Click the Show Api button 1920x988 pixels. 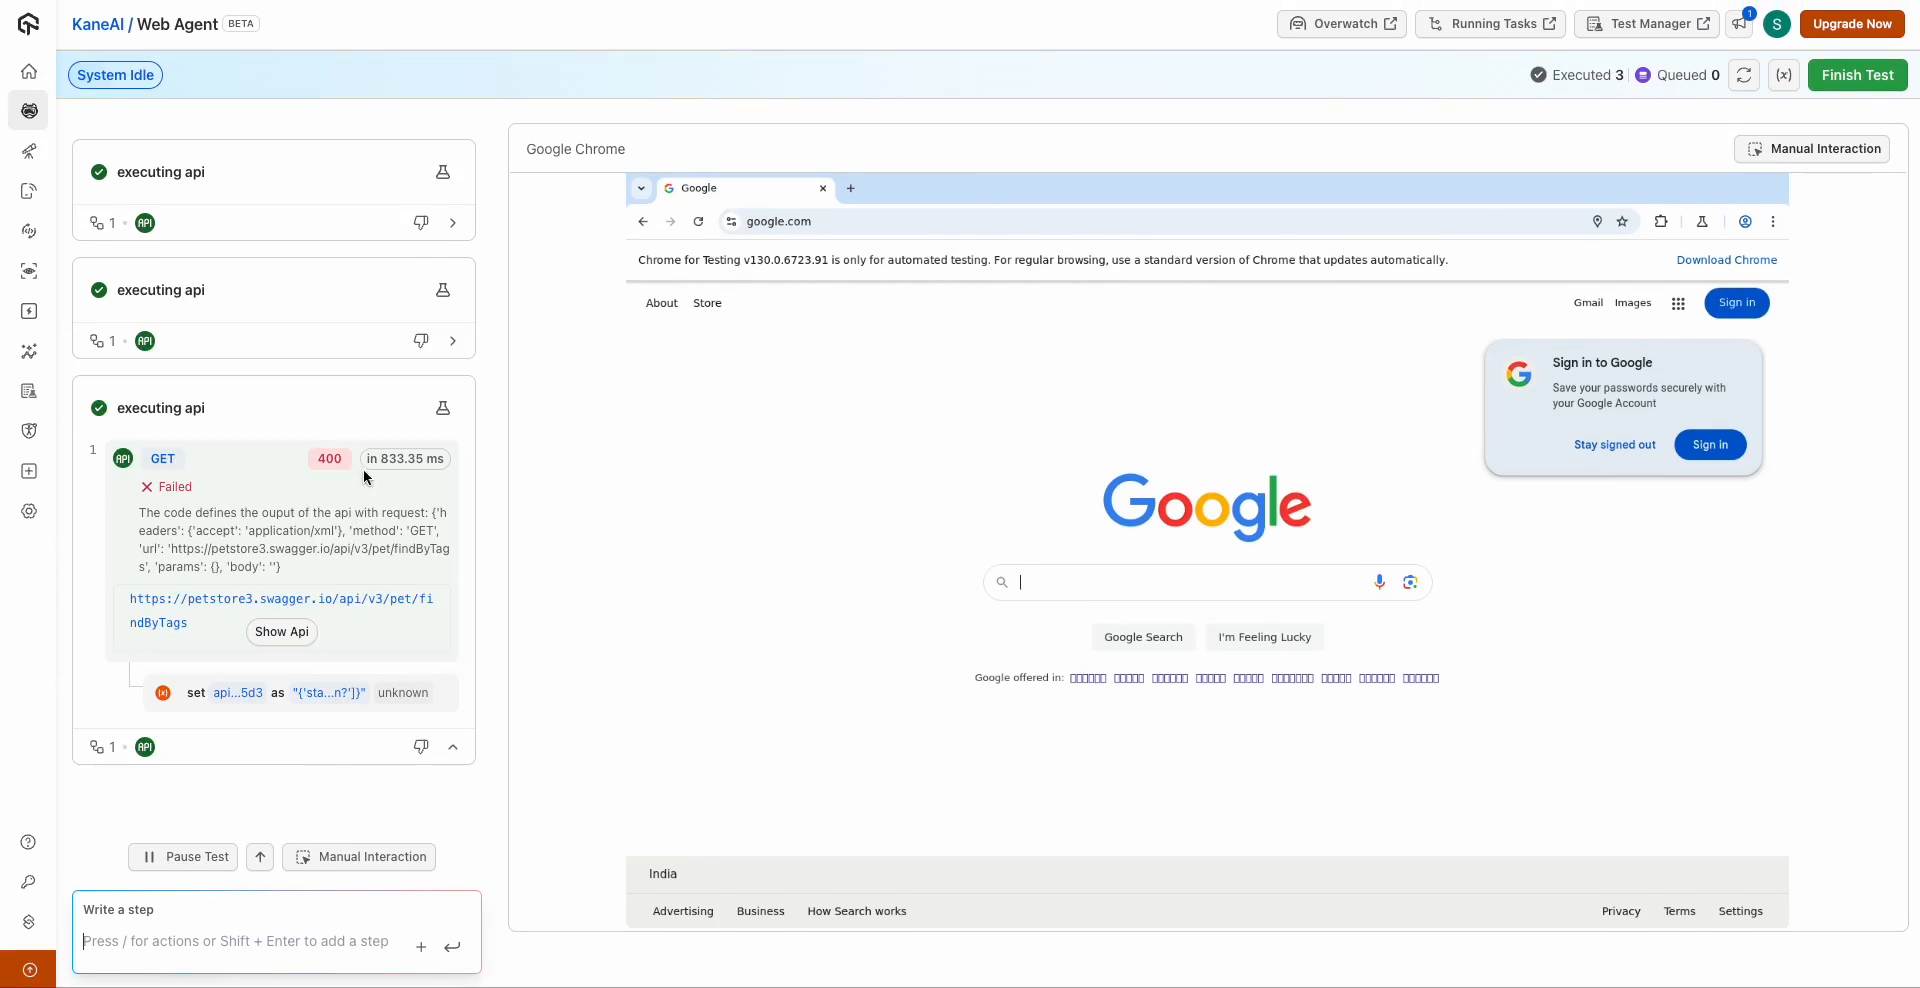pos(281,632)
